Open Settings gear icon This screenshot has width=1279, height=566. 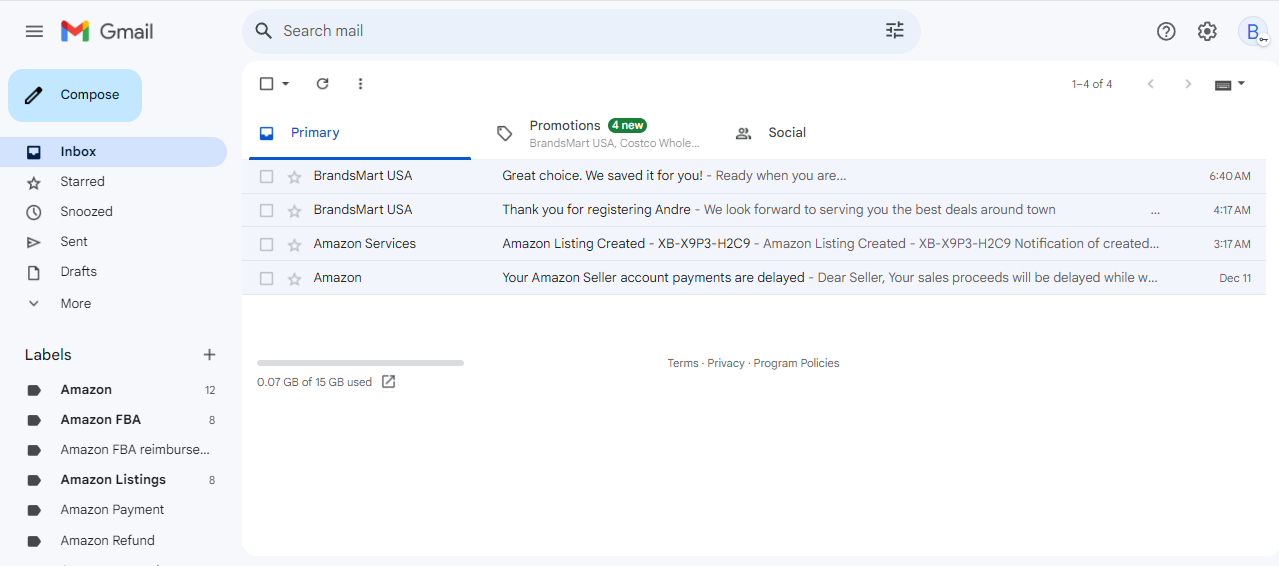click(x=1207, y=31)
